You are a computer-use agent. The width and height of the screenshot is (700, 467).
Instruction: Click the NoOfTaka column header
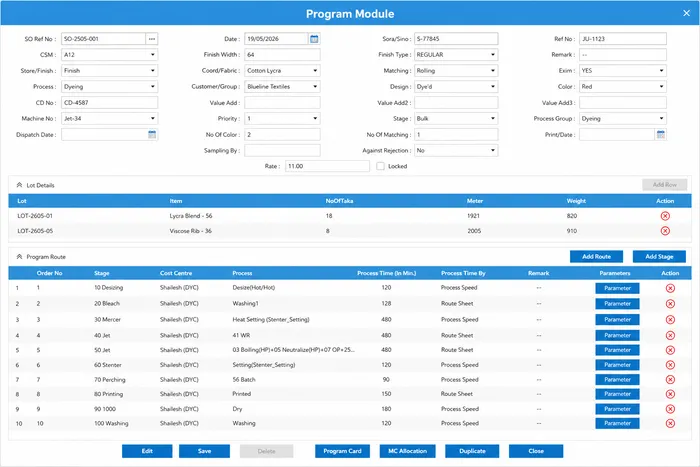(x=339, y=201)
